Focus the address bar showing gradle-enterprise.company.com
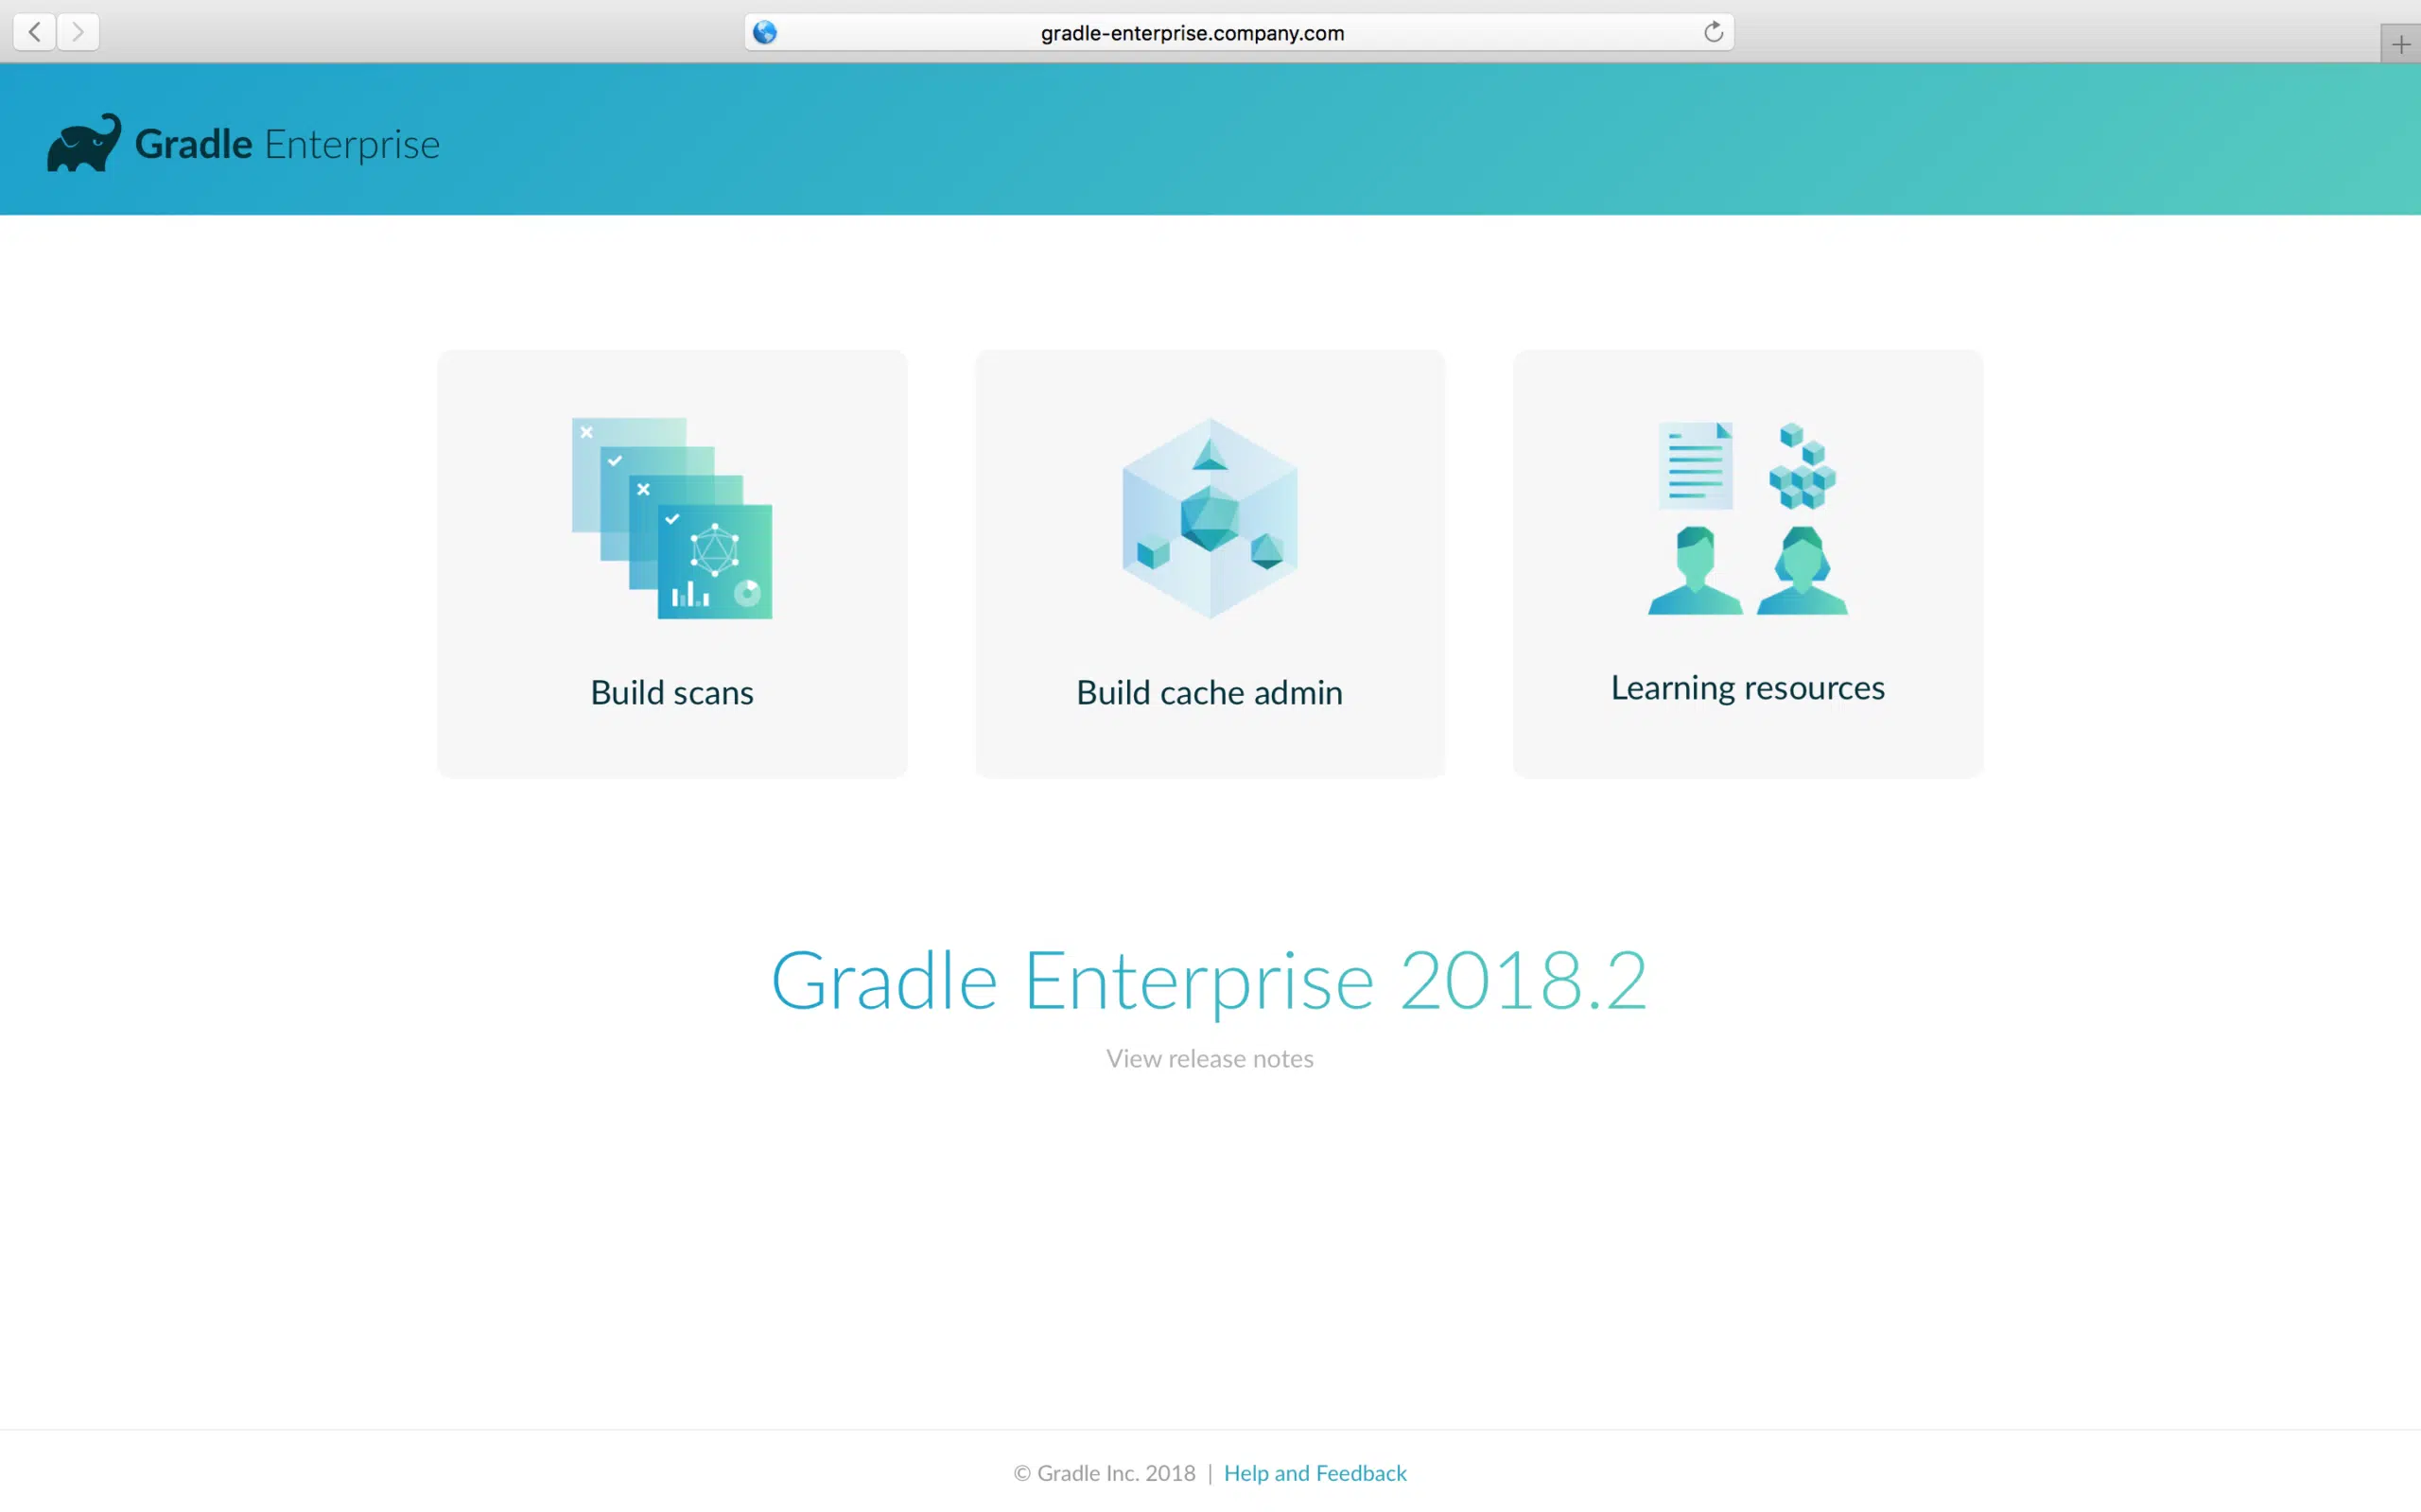 [1239, 32]
